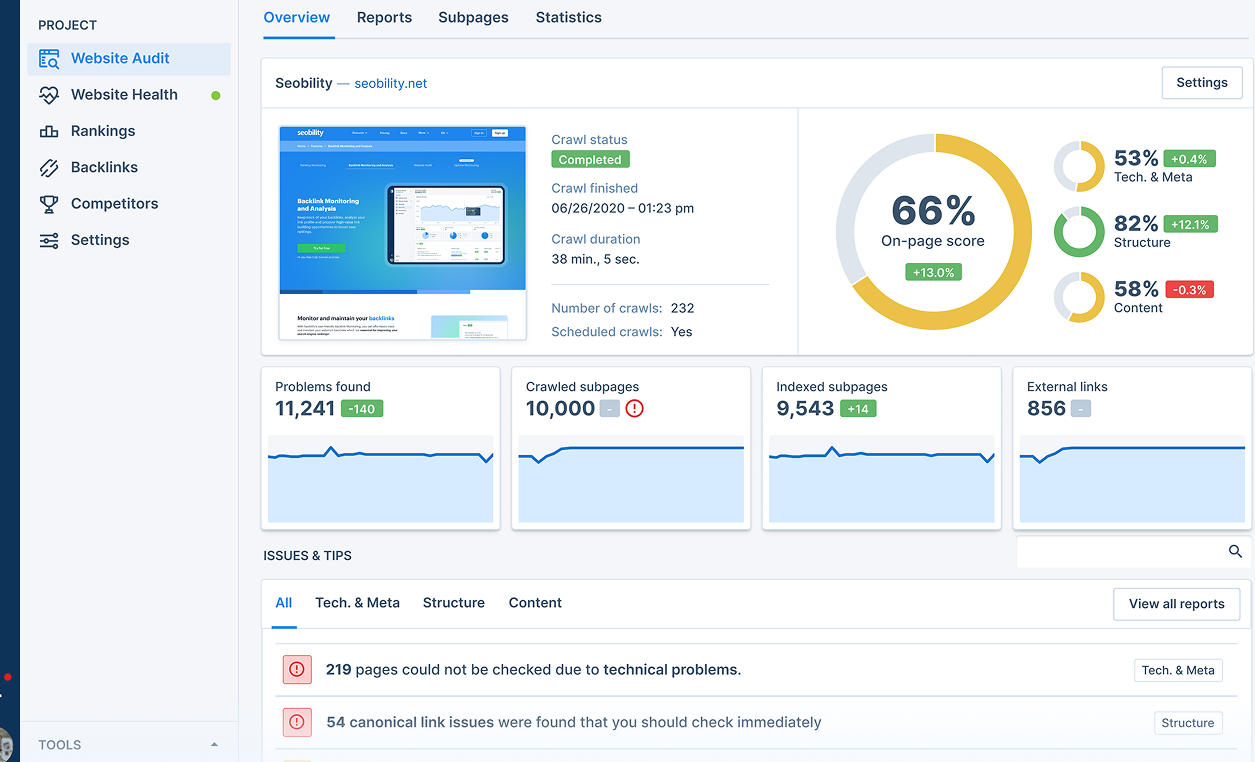The width and height of the screenshot is (1255, 762).
Task: Collapse the TOOLS section
Action: (213, 744)
